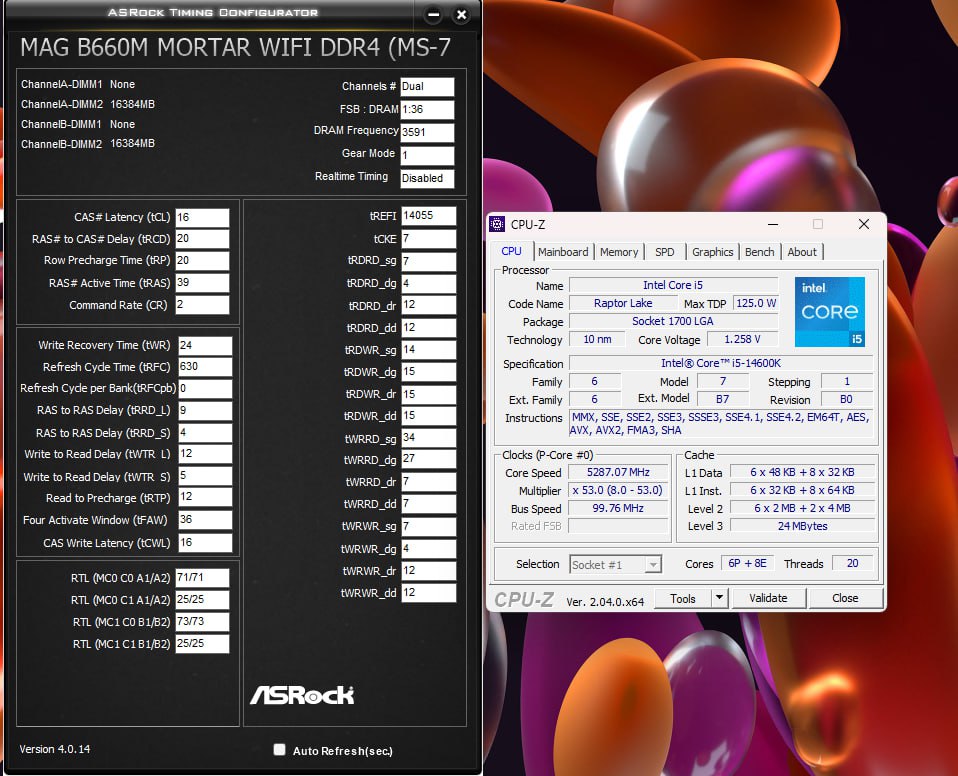Open the Graphics tab in CPU-Z
The image size is (958, 776).
pos(712,252)
